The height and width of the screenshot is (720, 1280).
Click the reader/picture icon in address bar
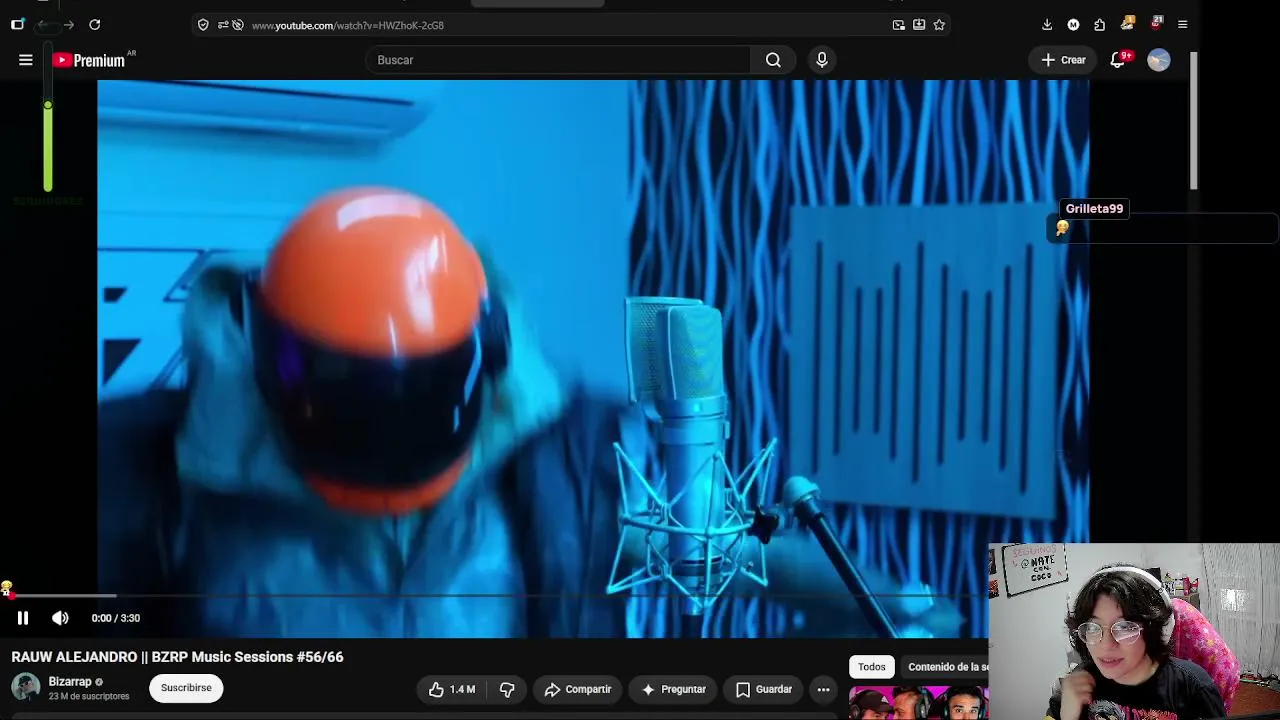[x=898, y=25]
